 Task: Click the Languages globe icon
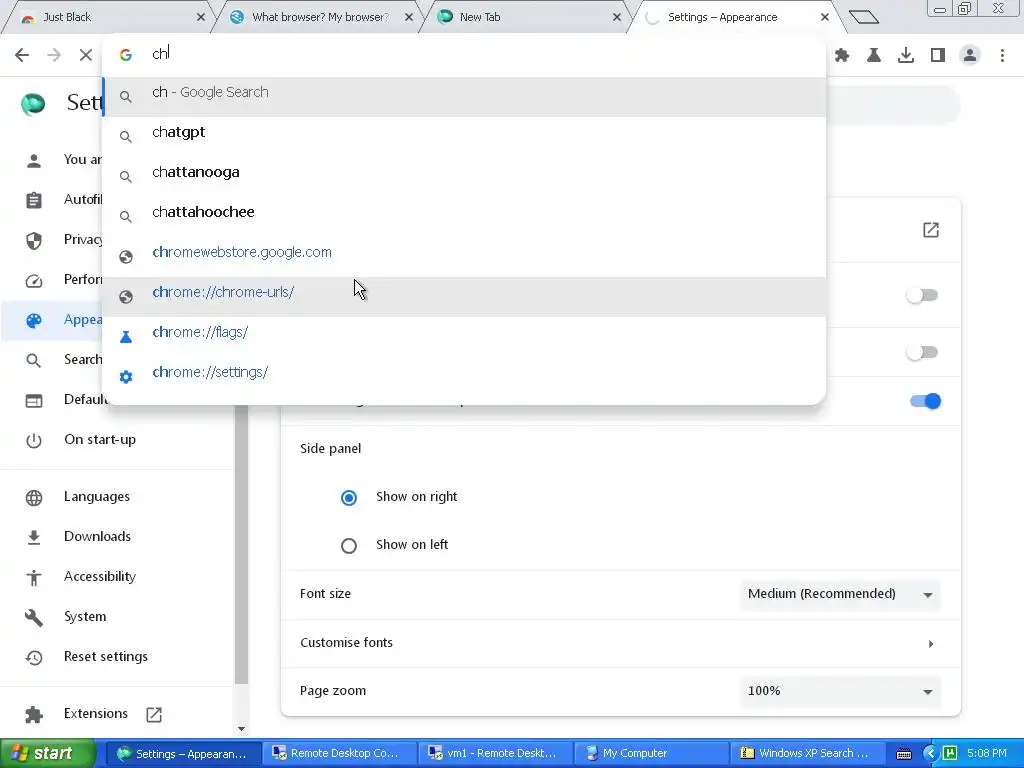(34, 498)
